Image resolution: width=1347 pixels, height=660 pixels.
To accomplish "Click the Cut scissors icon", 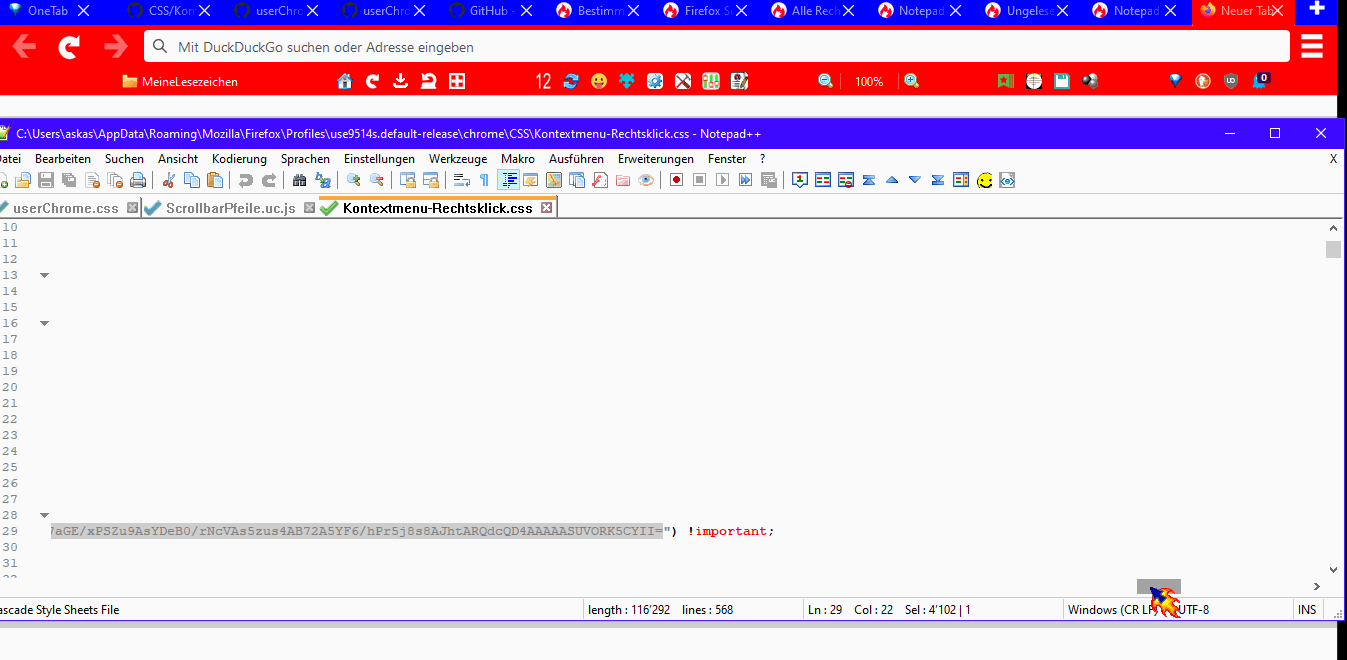I will click(168, 180).
